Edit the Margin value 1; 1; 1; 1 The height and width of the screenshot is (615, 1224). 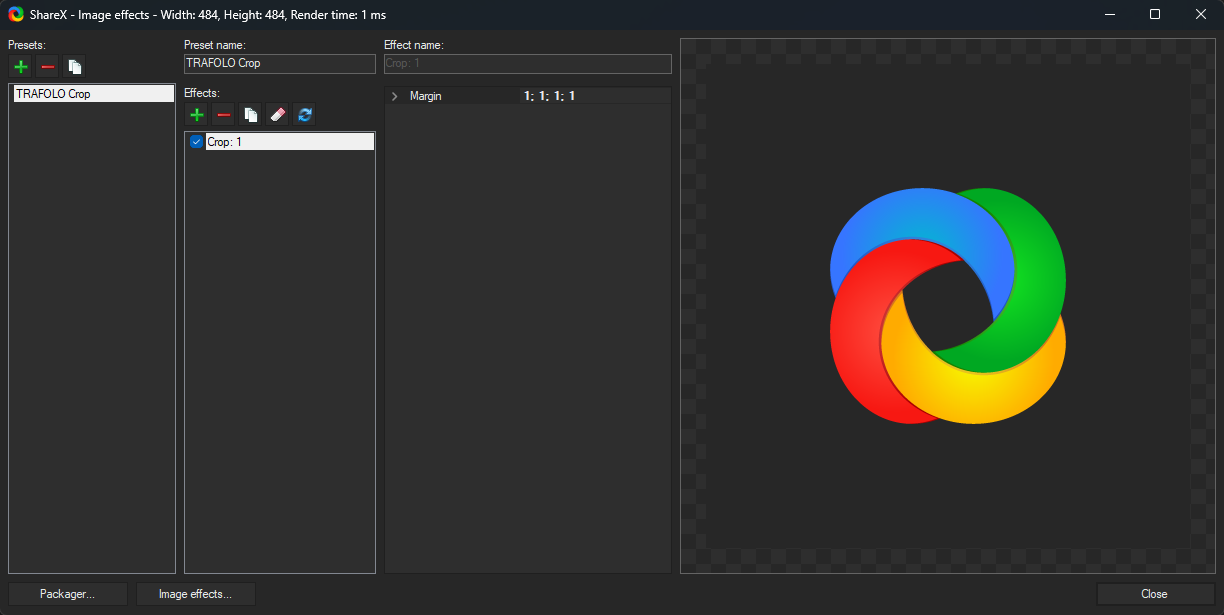595,96
